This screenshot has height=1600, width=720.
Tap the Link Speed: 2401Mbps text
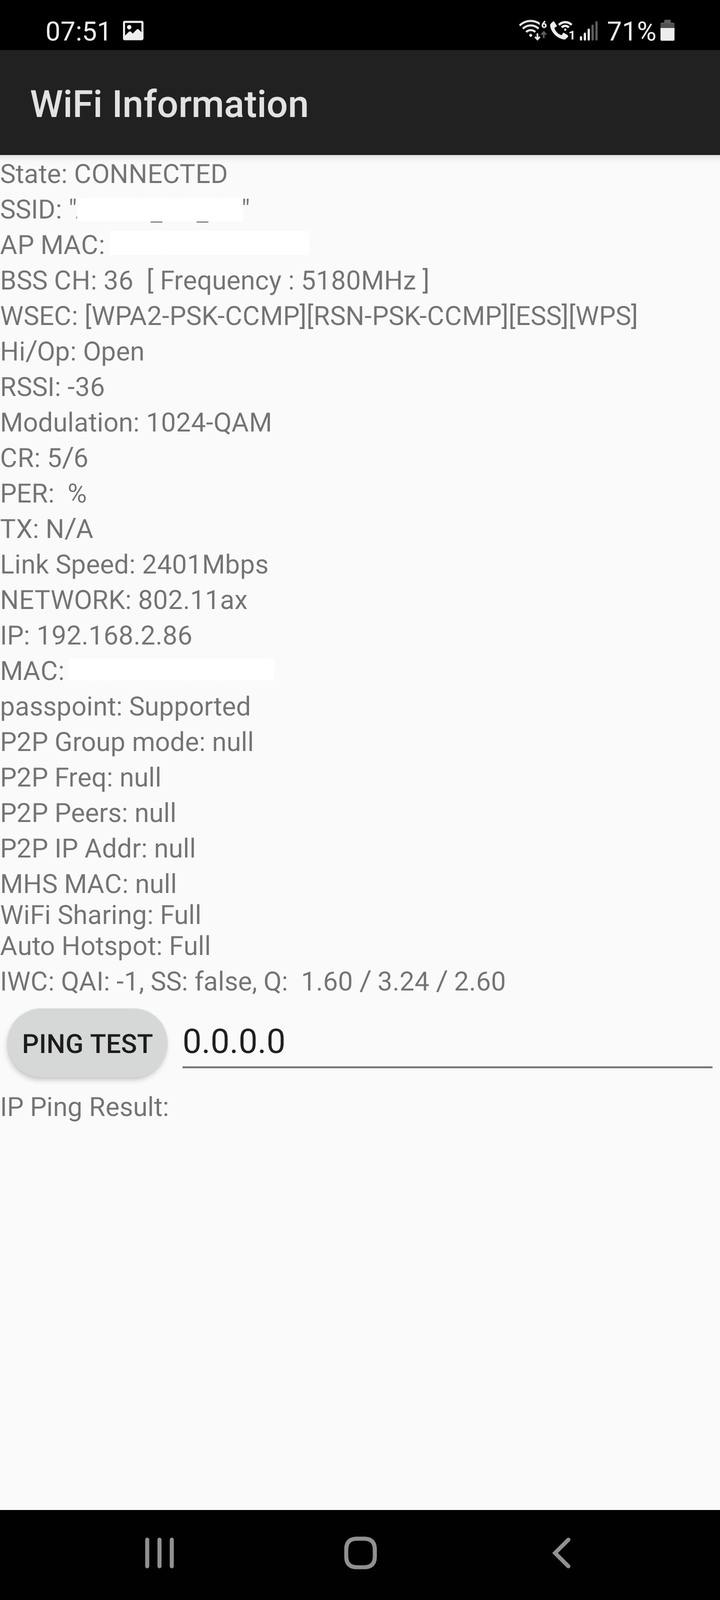click(134, 565)
